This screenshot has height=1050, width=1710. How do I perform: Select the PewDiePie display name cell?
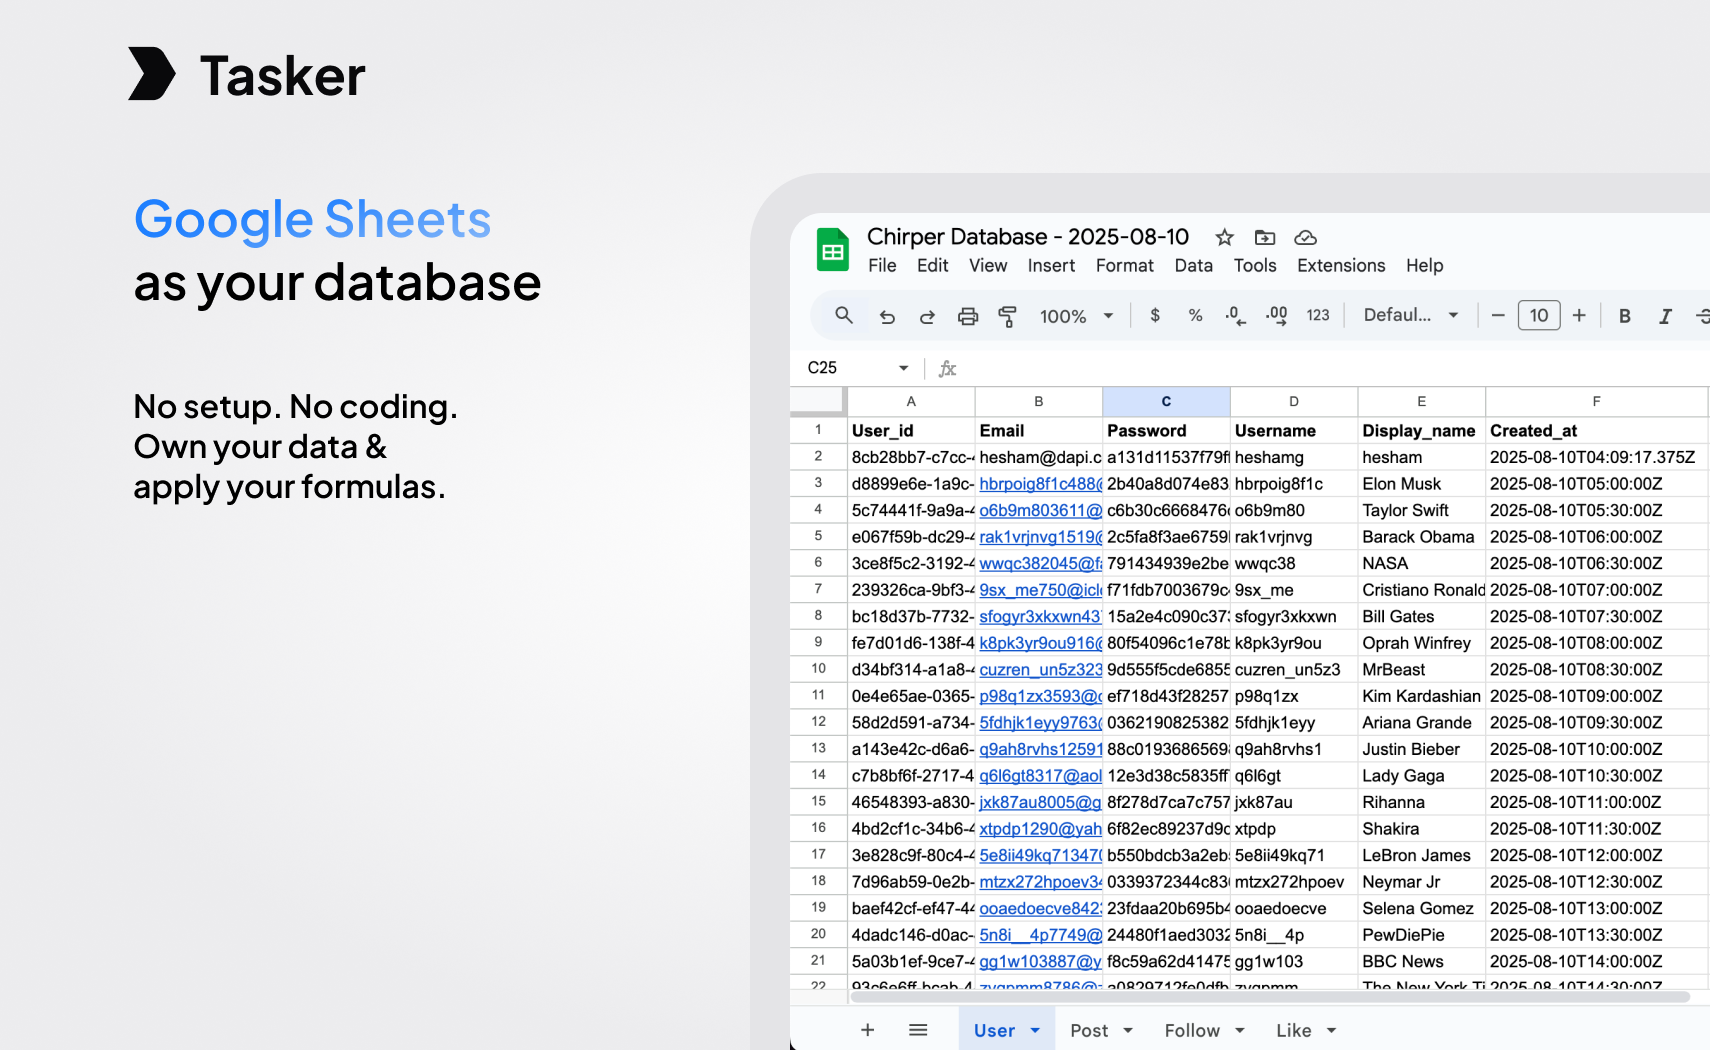pos(1421,935)
